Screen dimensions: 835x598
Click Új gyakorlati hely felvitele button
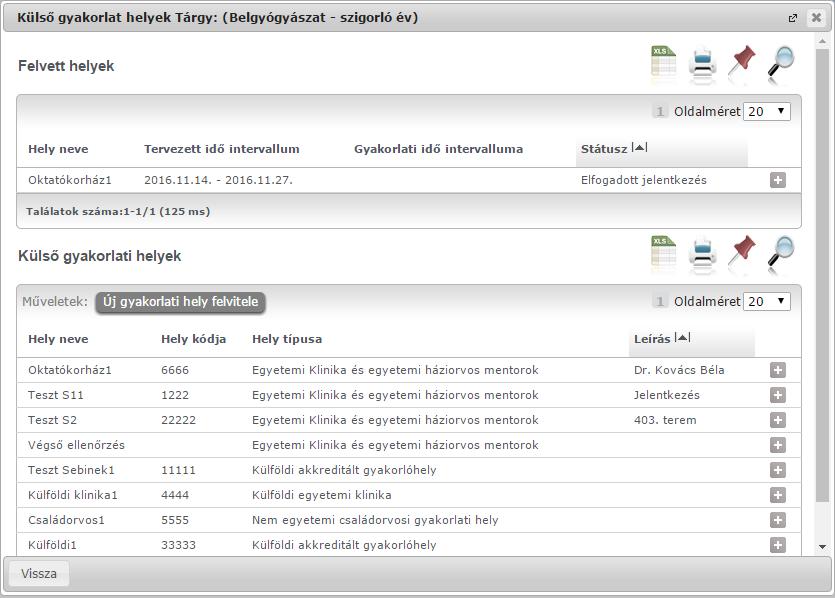[181, 302]
